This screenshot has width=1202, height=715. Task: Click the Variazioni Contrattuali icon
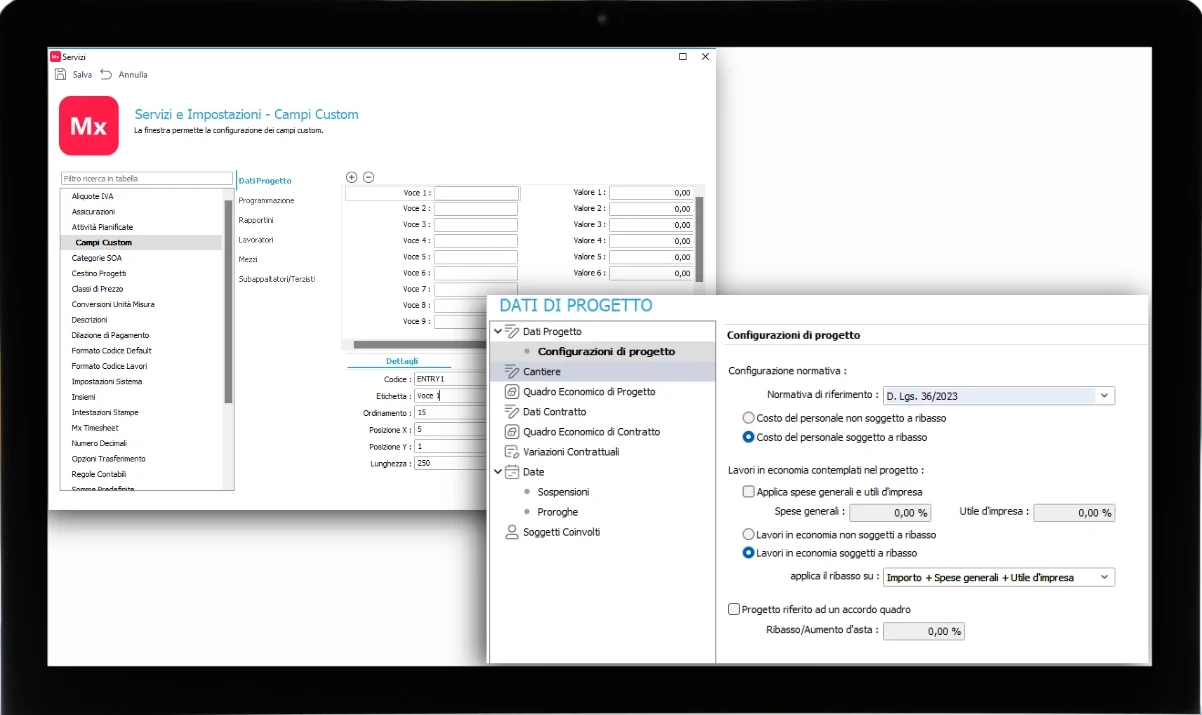[x=512, y=452]
